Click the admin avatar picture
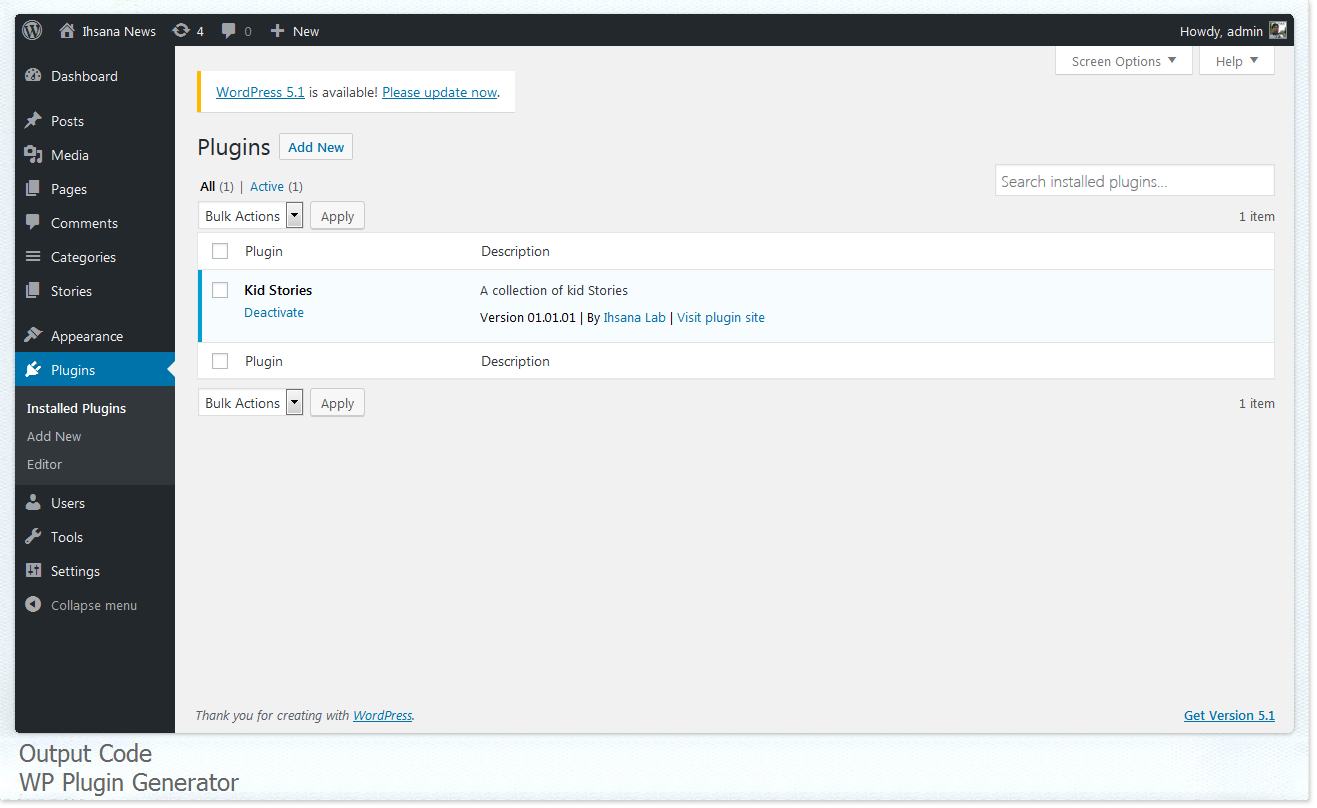The height and width of the screenshot is (808, 1317). tap(1278, 31)
